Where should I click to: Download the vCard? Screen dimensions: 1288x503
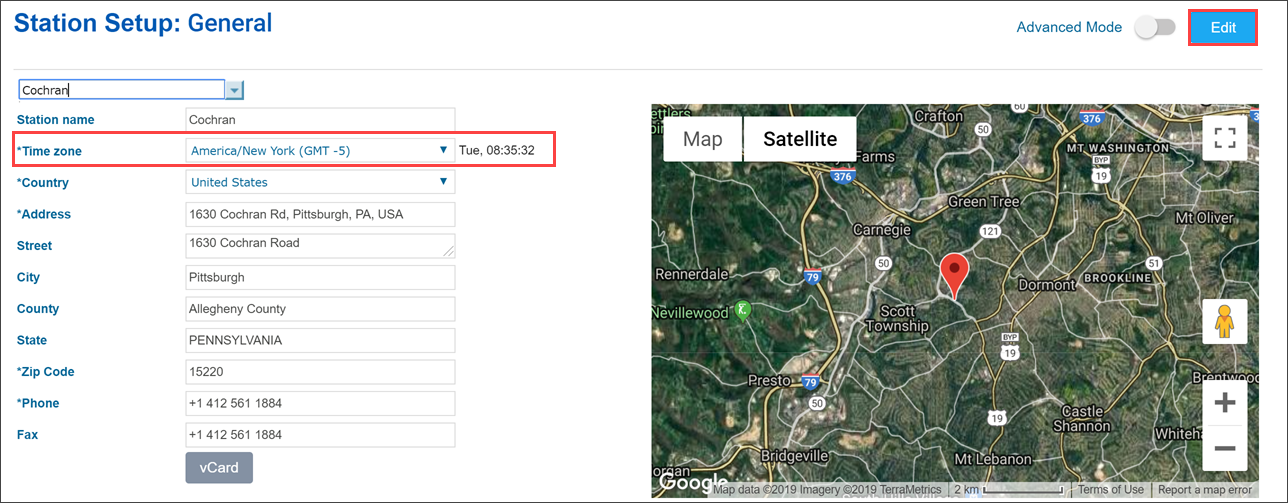[219, 467]
